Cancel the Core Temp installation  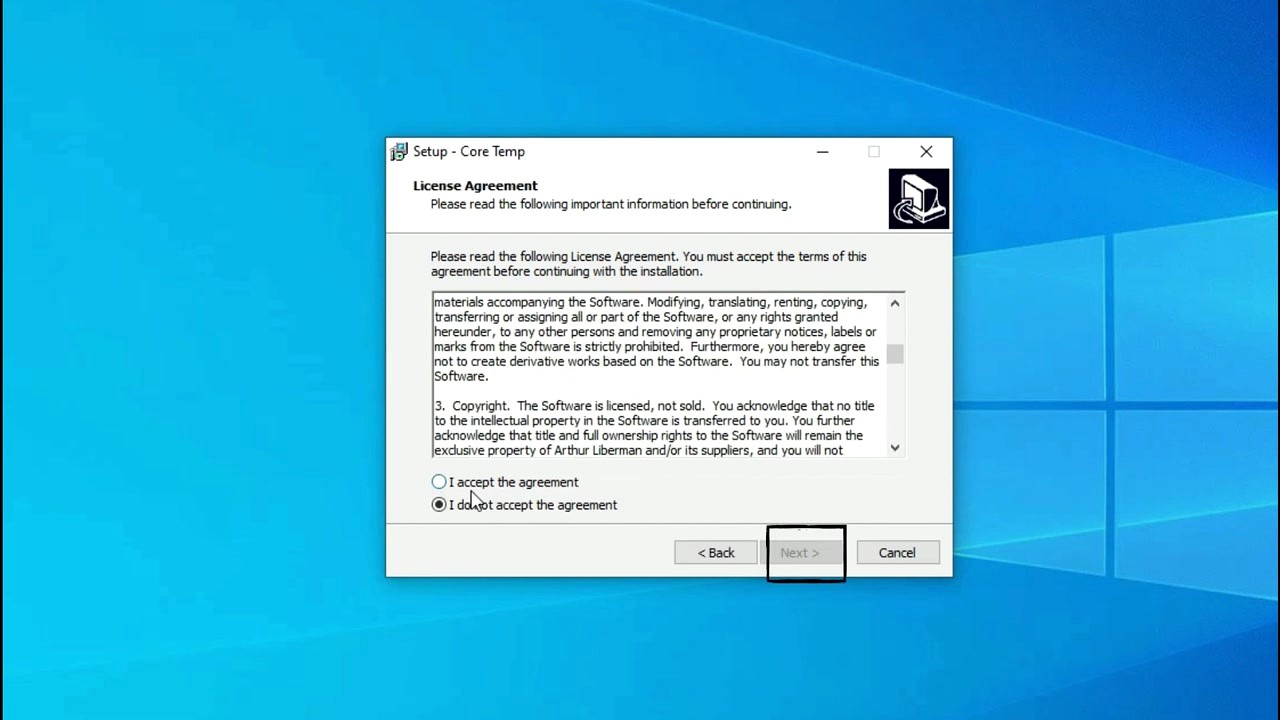pos(896,552)
